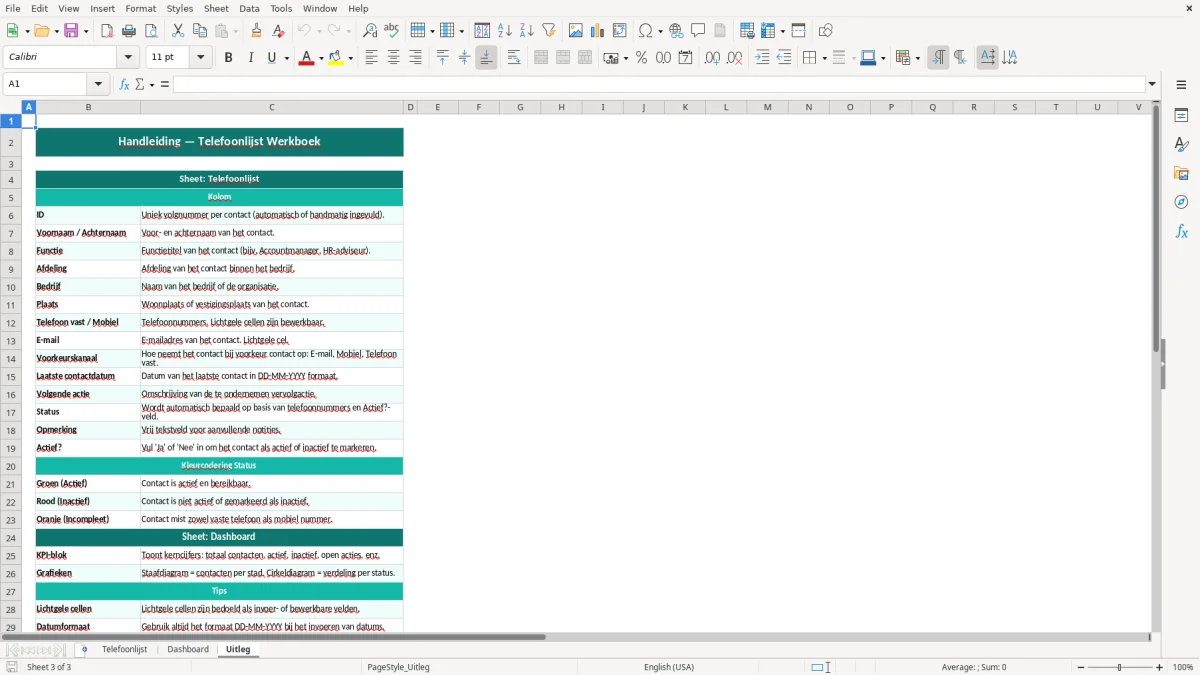Toggle Align Left

[371, 58]
